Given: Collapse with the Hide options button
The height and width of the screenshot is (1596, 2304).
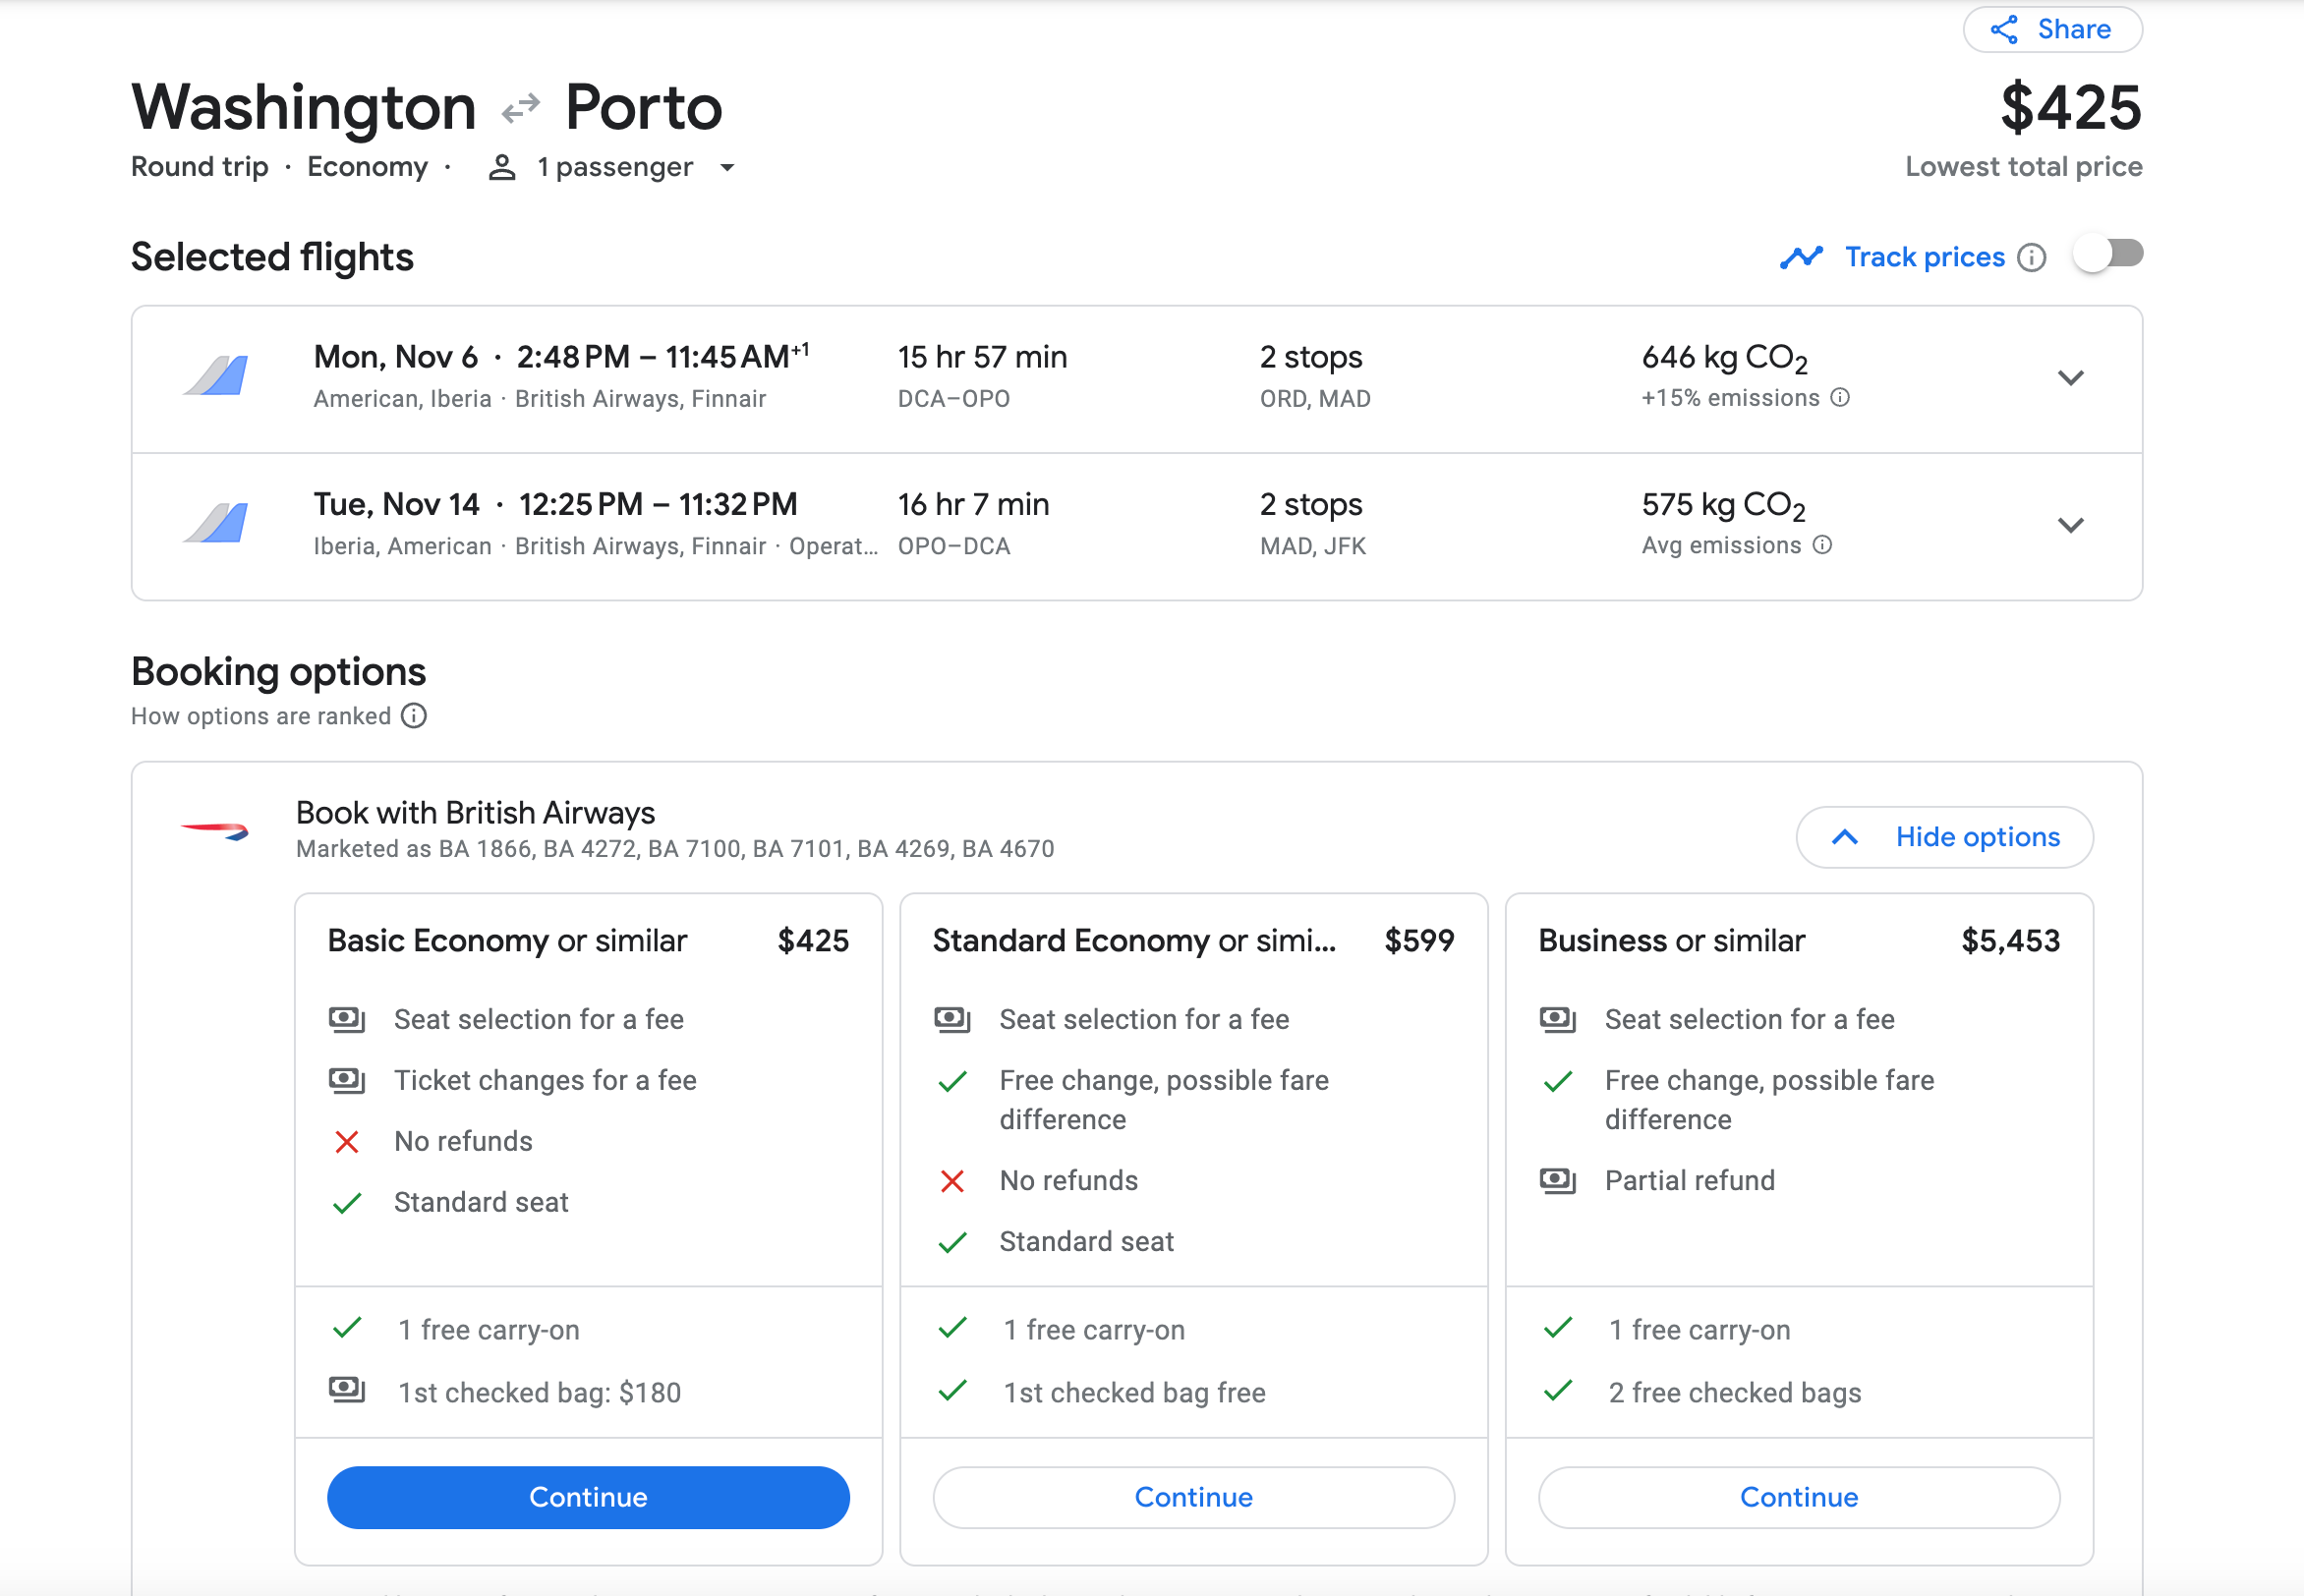Looking at the screenshot, I should click(x=1944, y=837).
